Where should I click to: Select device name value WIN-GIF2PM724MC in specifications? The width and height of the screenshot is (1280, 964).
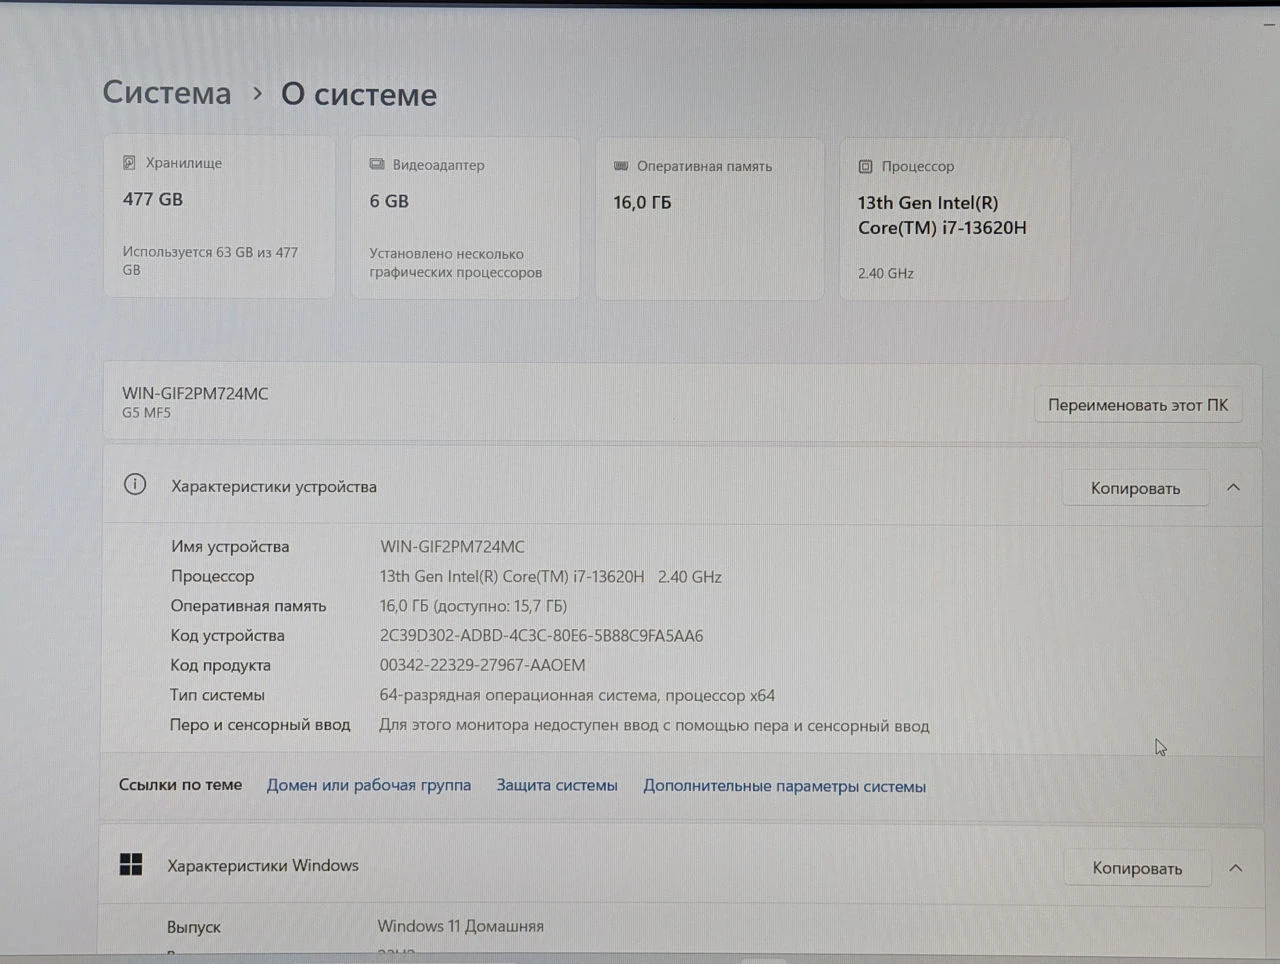tap(452, 546)
